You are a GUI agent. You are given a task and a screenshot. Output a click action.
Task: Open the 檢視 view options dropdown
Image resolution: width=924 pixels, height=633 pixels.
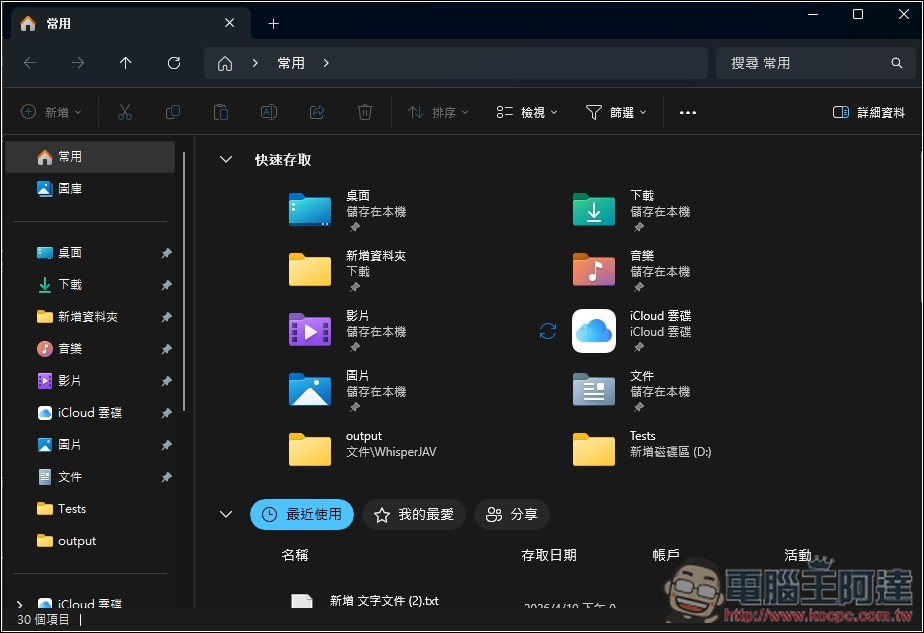(x=526, y=112)
